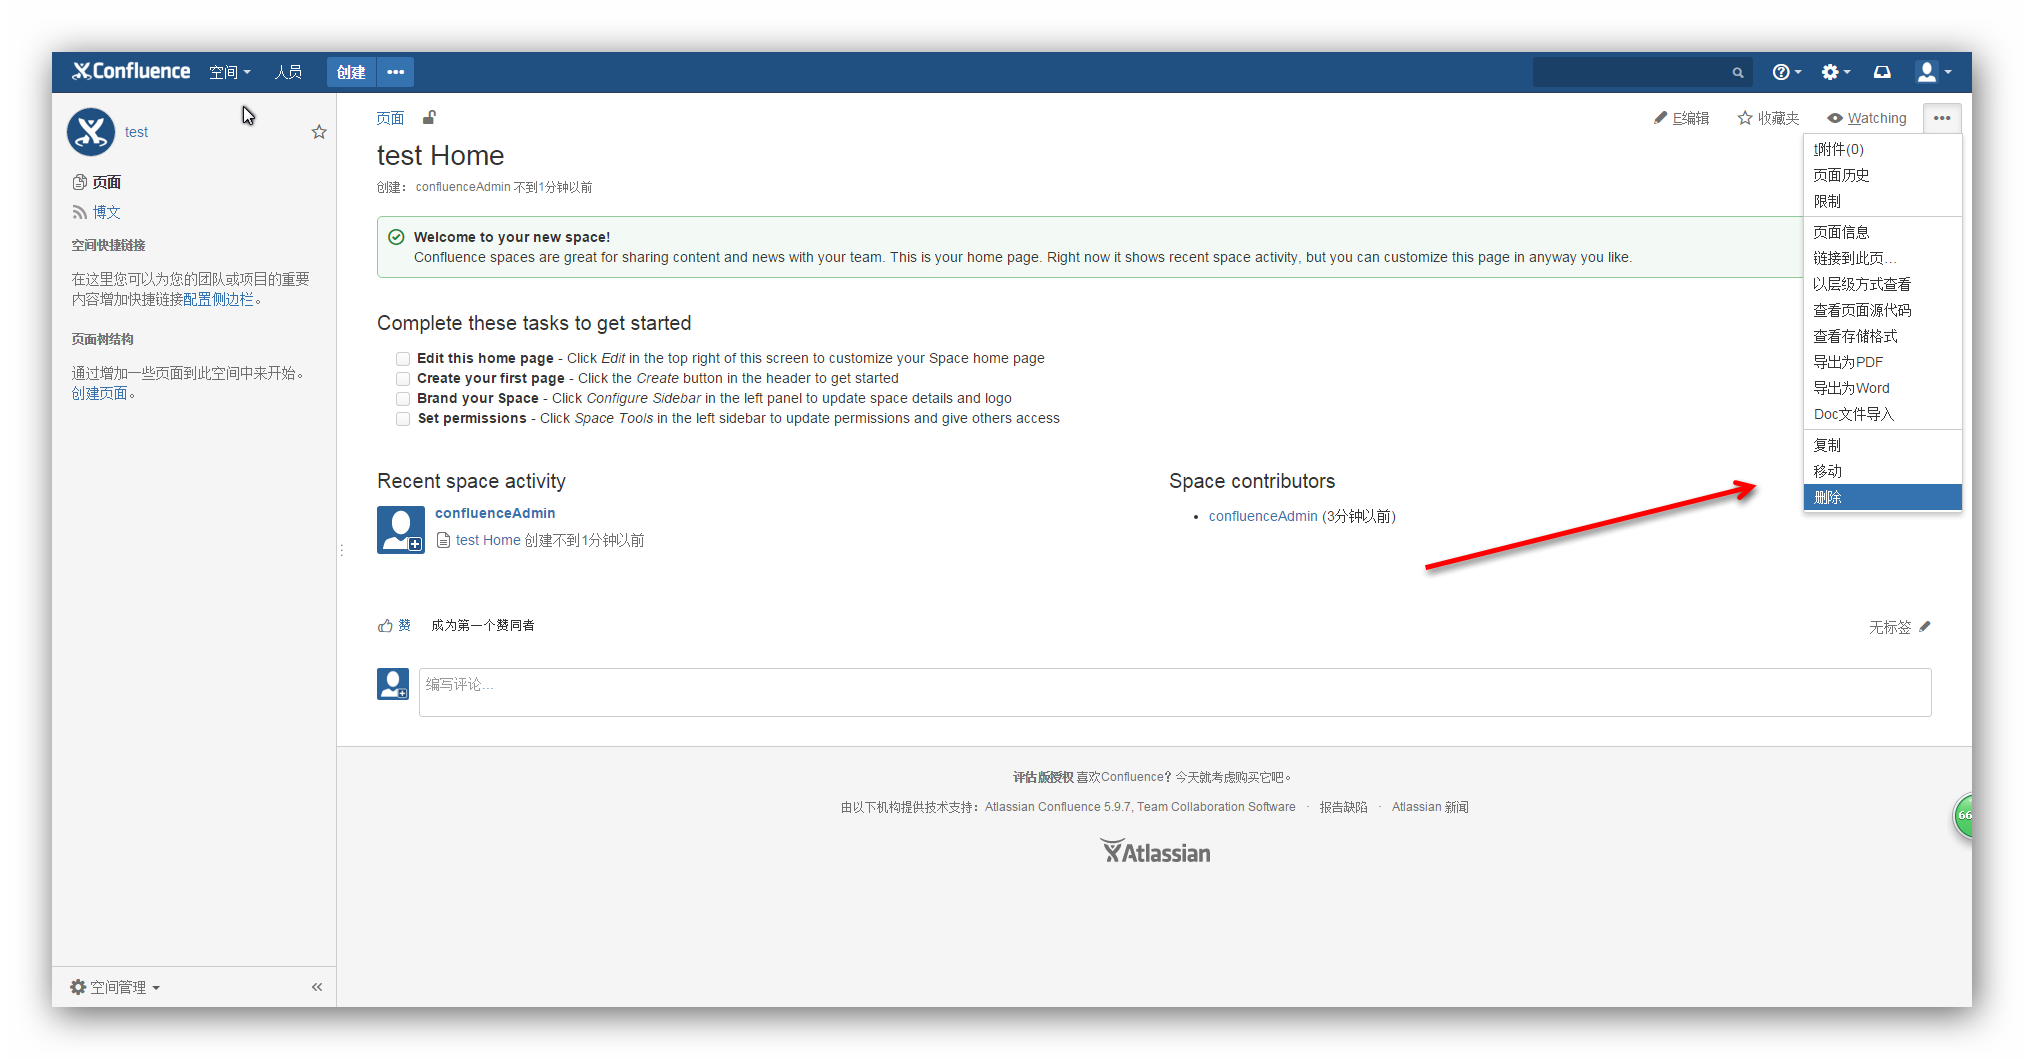Click the avatar beside the comment box
Image resolution: width=2024 pixels, height=1059 pixels.
coord(393,684)
